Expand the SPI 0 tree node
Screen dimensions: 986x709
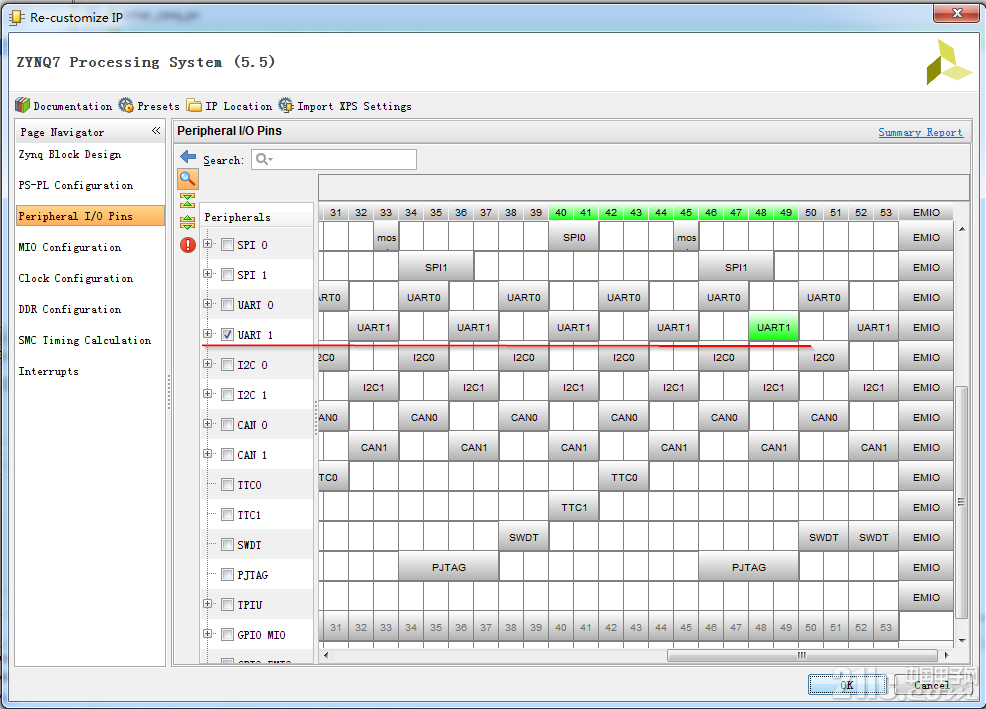click(208, 243)
